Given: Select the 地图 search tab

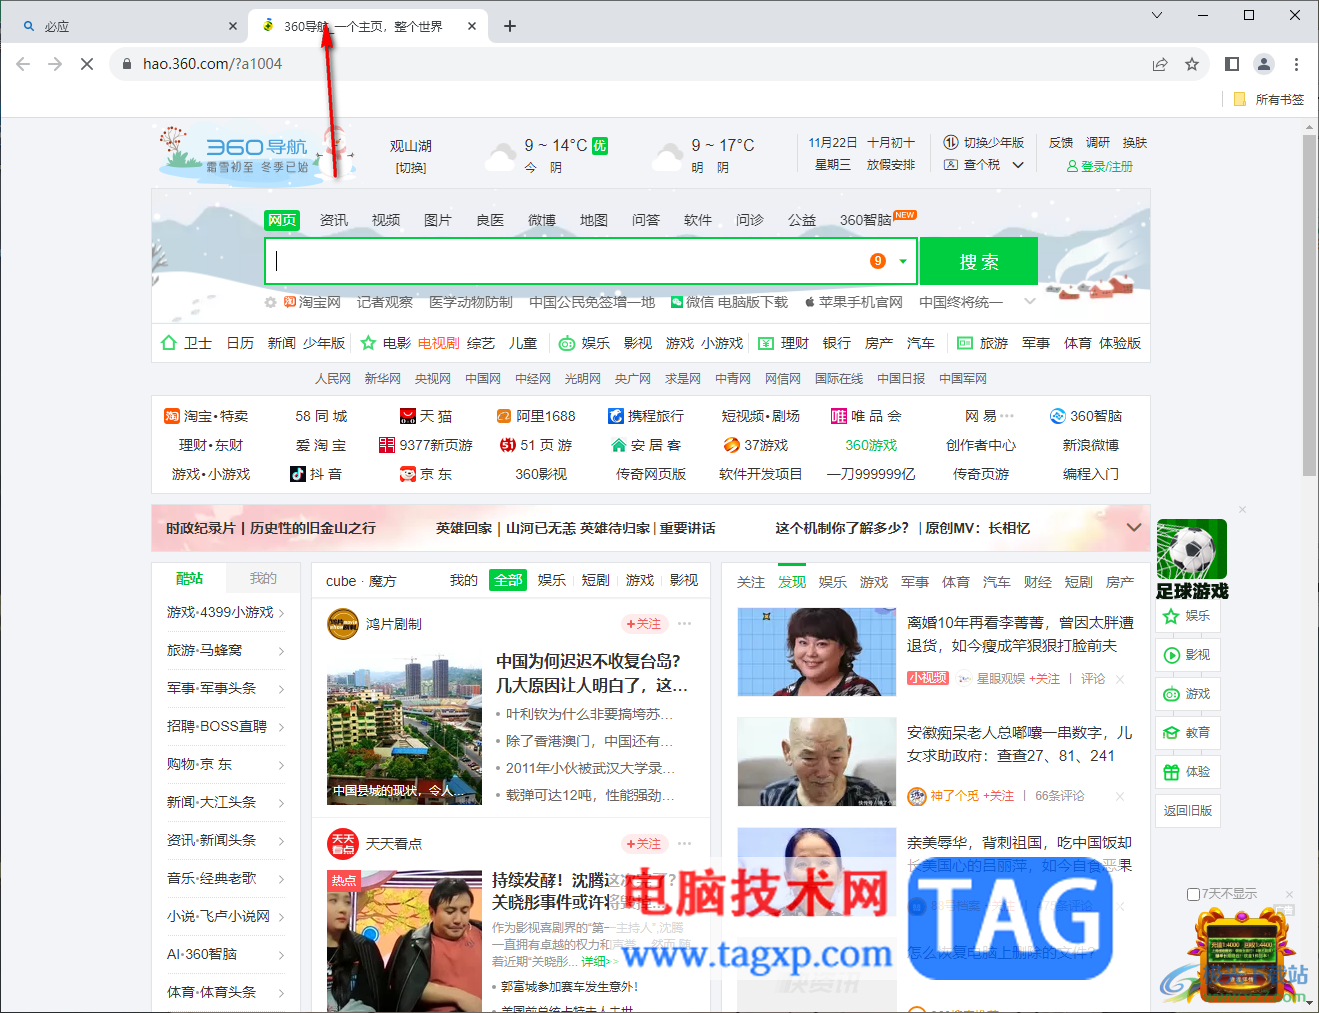Looking at the screenshot, I should 594,220.
